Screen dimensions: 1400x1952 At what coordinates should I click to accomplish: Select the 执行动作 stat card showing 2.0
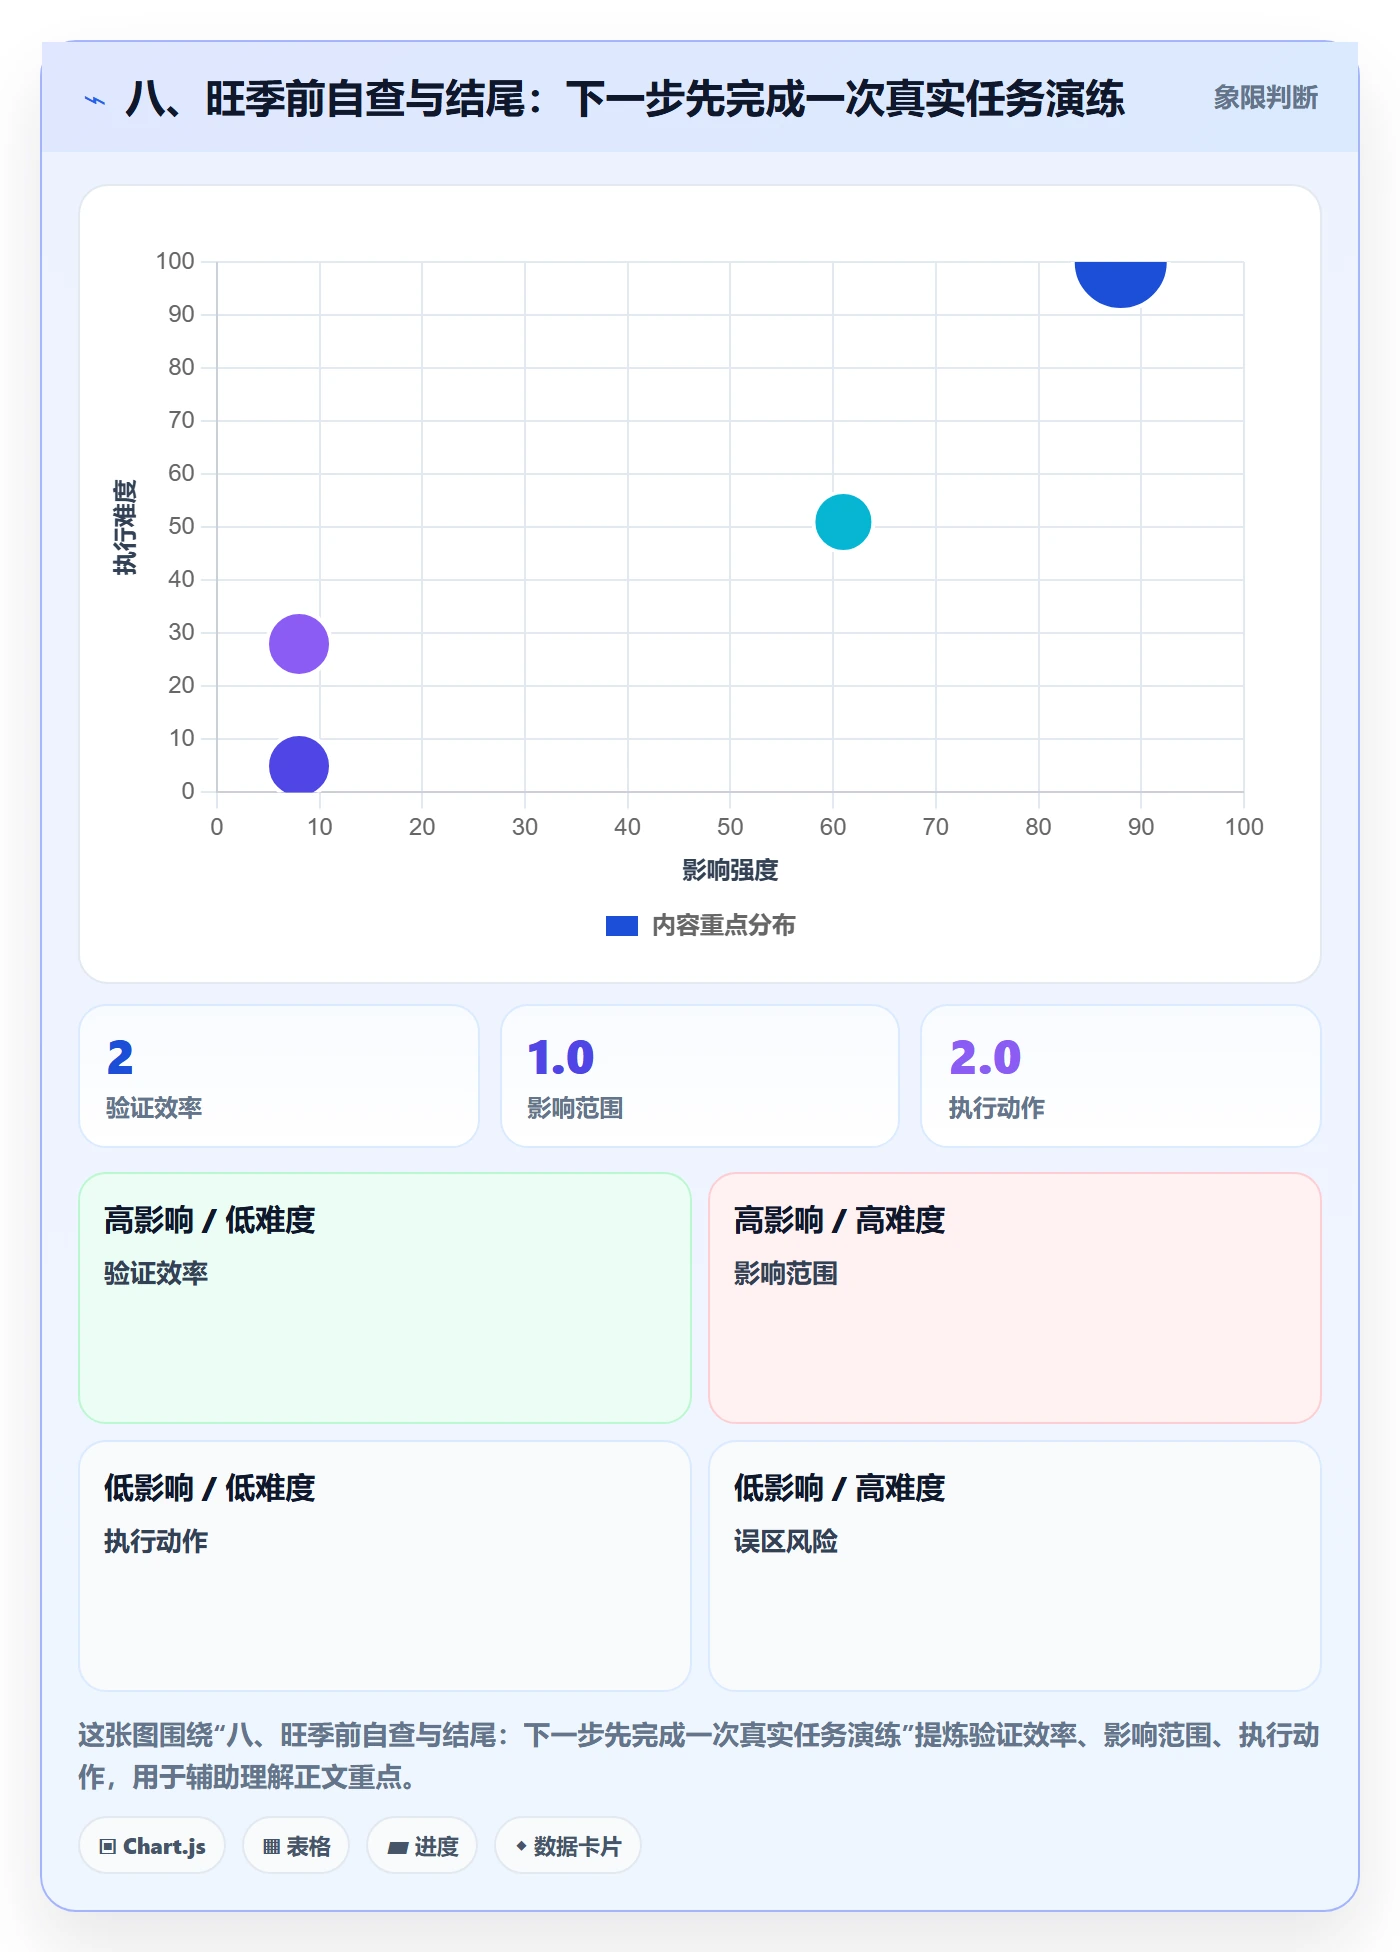click(x=1121, y=1076)
